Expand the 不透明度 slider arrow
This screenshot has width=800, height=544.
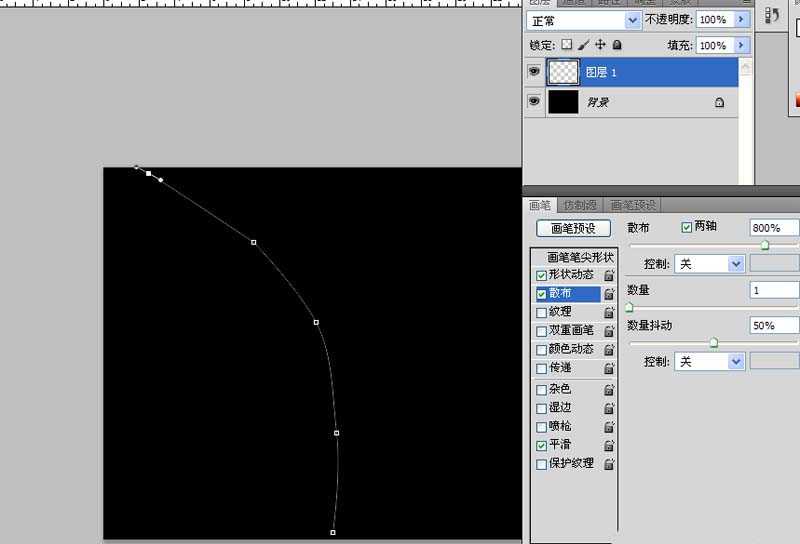741,20
